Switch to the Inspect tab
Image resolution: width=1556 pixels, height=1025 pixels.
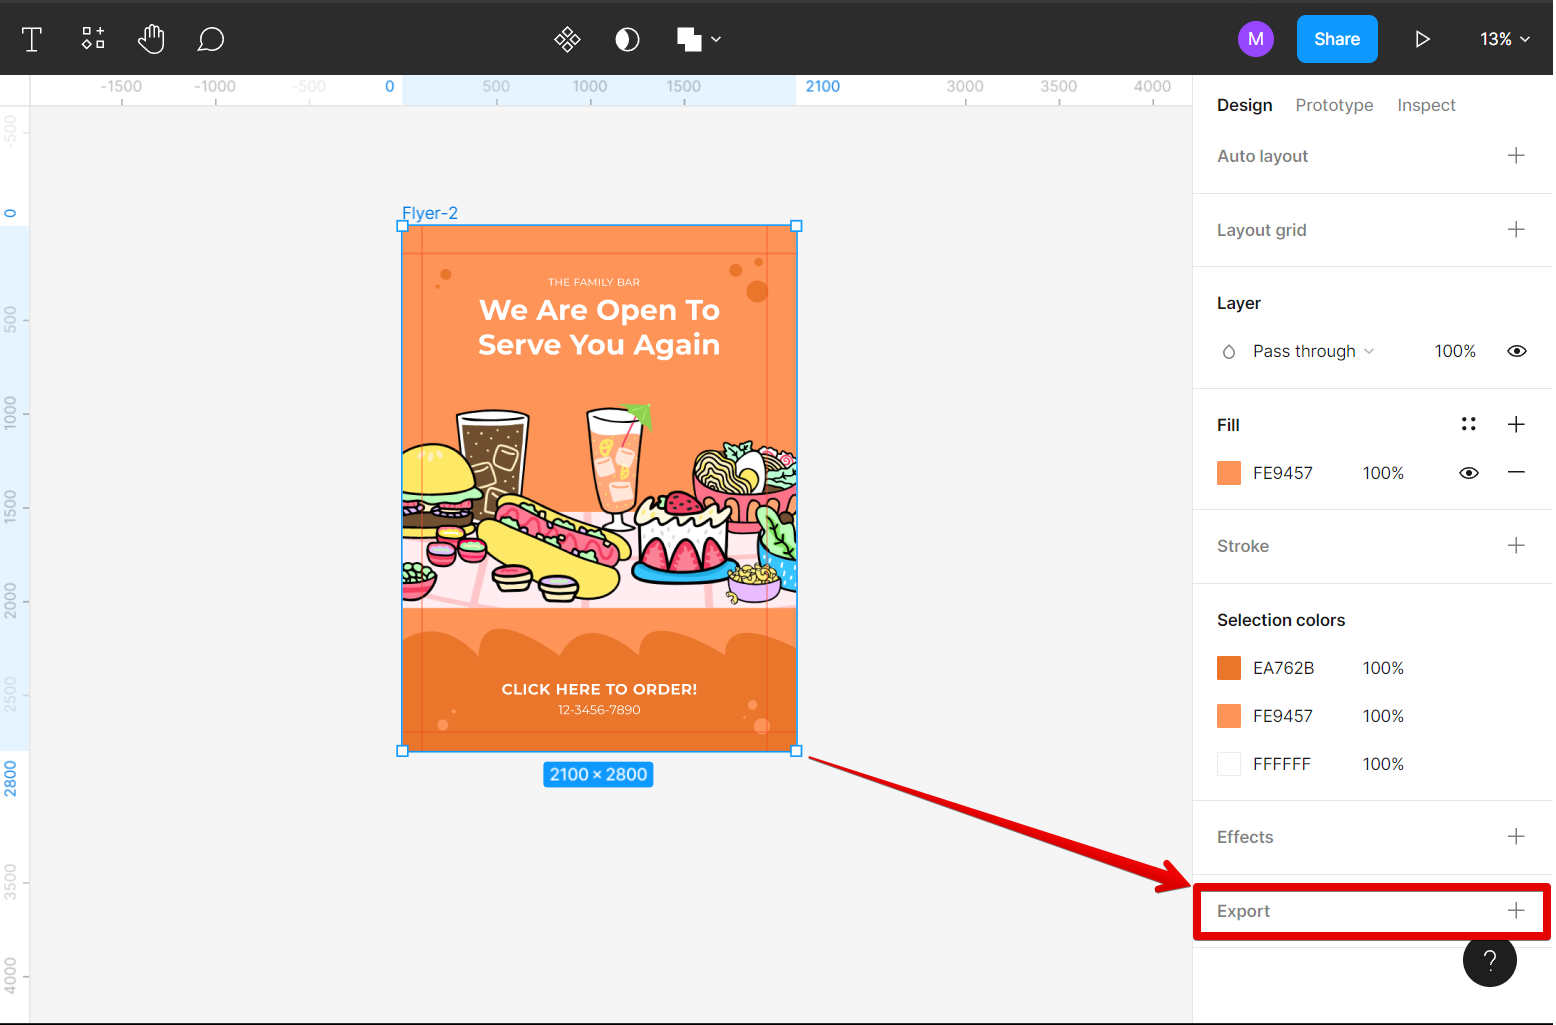[x=1426, y=105]
